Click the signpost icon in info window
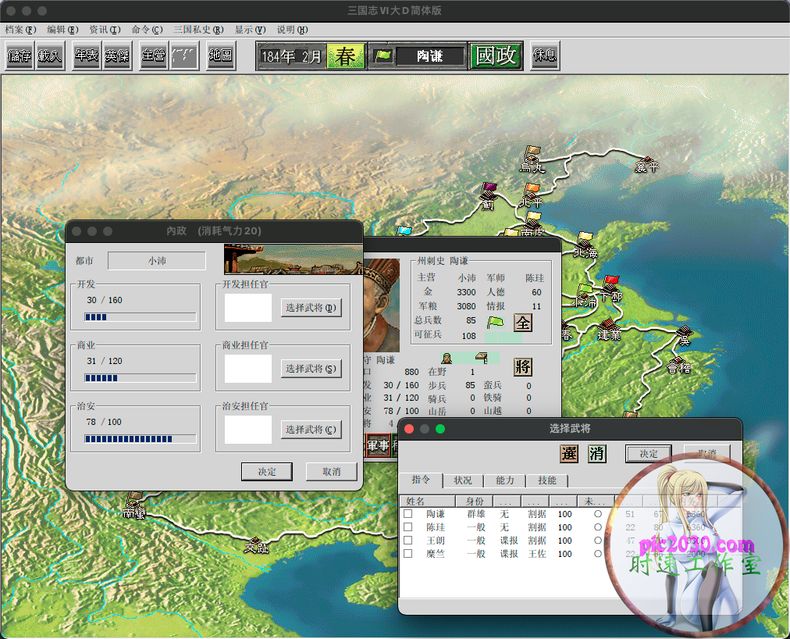Image resolution: width=790 pixels, height=639 pixels. pyautogui.click(x=482, y=358)
